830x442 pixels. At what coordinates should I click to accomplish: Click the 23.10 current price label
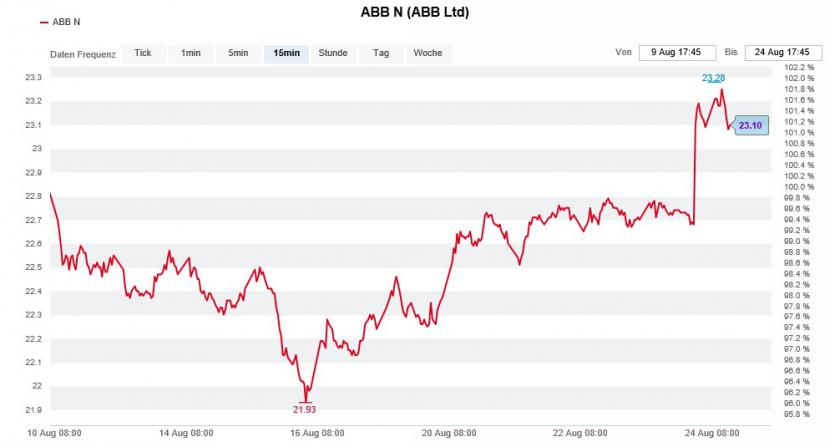751,125
